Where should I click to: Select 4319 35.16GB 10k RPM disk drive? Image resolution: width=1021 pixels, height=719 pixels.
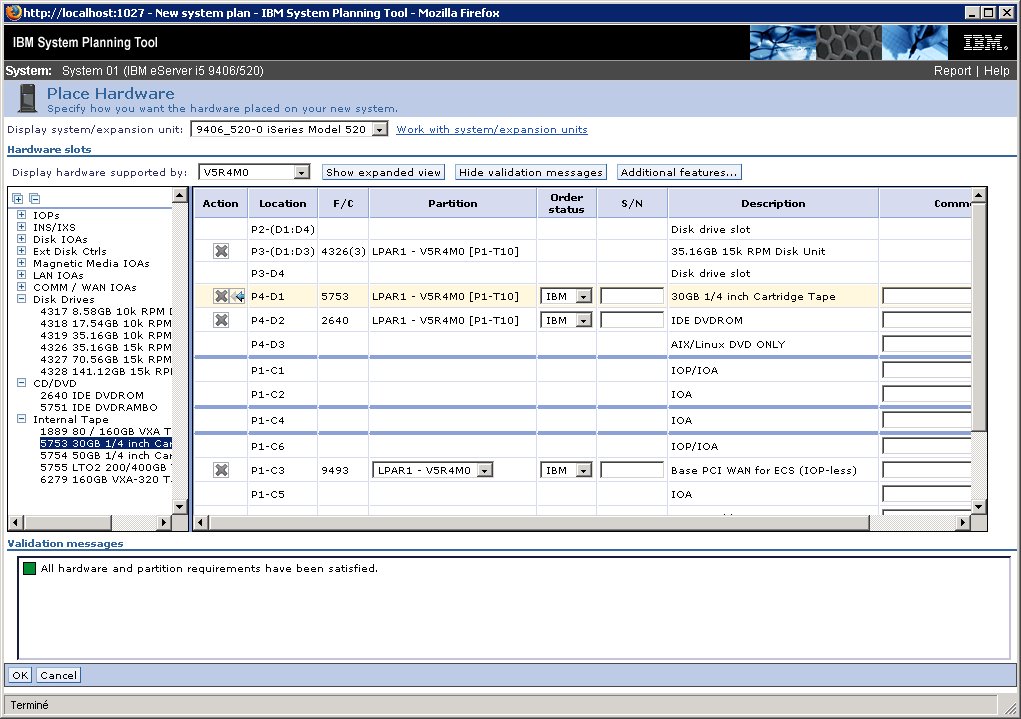(x=106, y=335)
